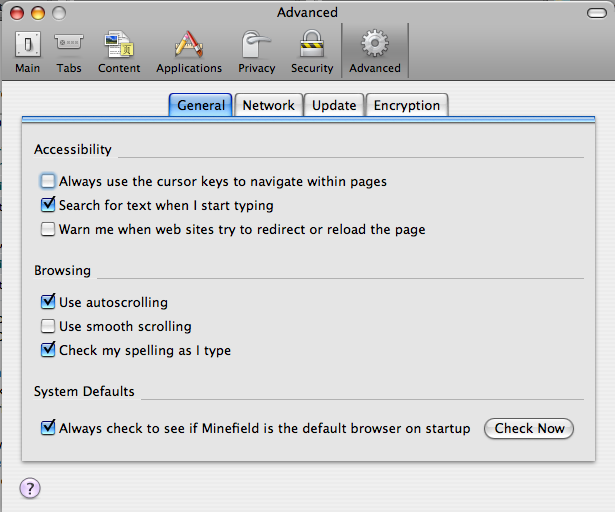615x512 pixels.
Task: Open the Main preferences pane
Action: [x=27, y=53]
